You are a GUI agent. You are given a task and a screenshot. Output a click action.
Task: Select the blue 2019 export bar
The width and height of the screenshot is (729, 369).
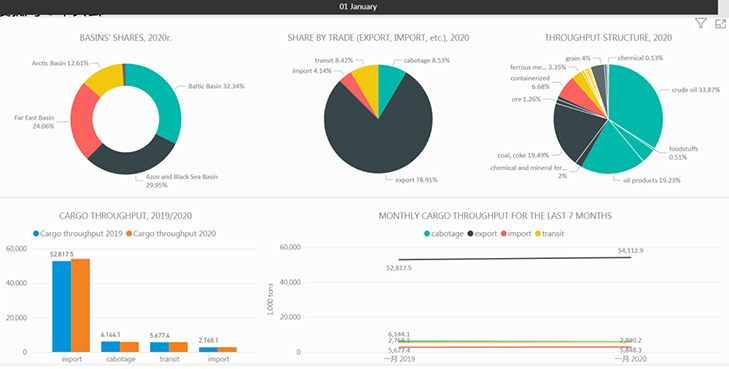[x=61, y=306]
